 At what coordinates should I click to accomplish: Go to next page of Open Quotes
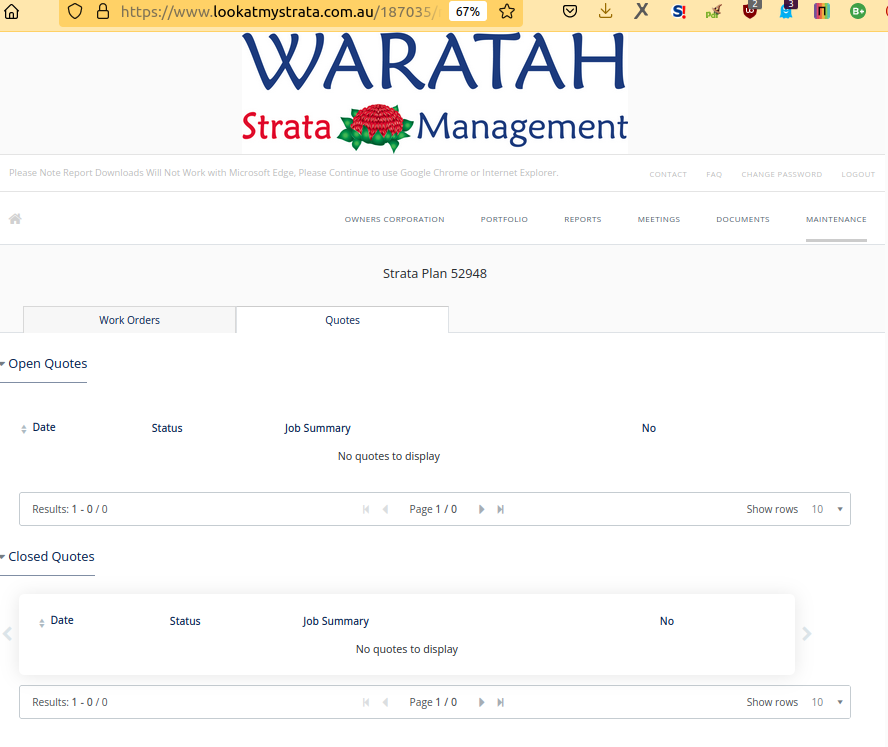click(481, 509)
